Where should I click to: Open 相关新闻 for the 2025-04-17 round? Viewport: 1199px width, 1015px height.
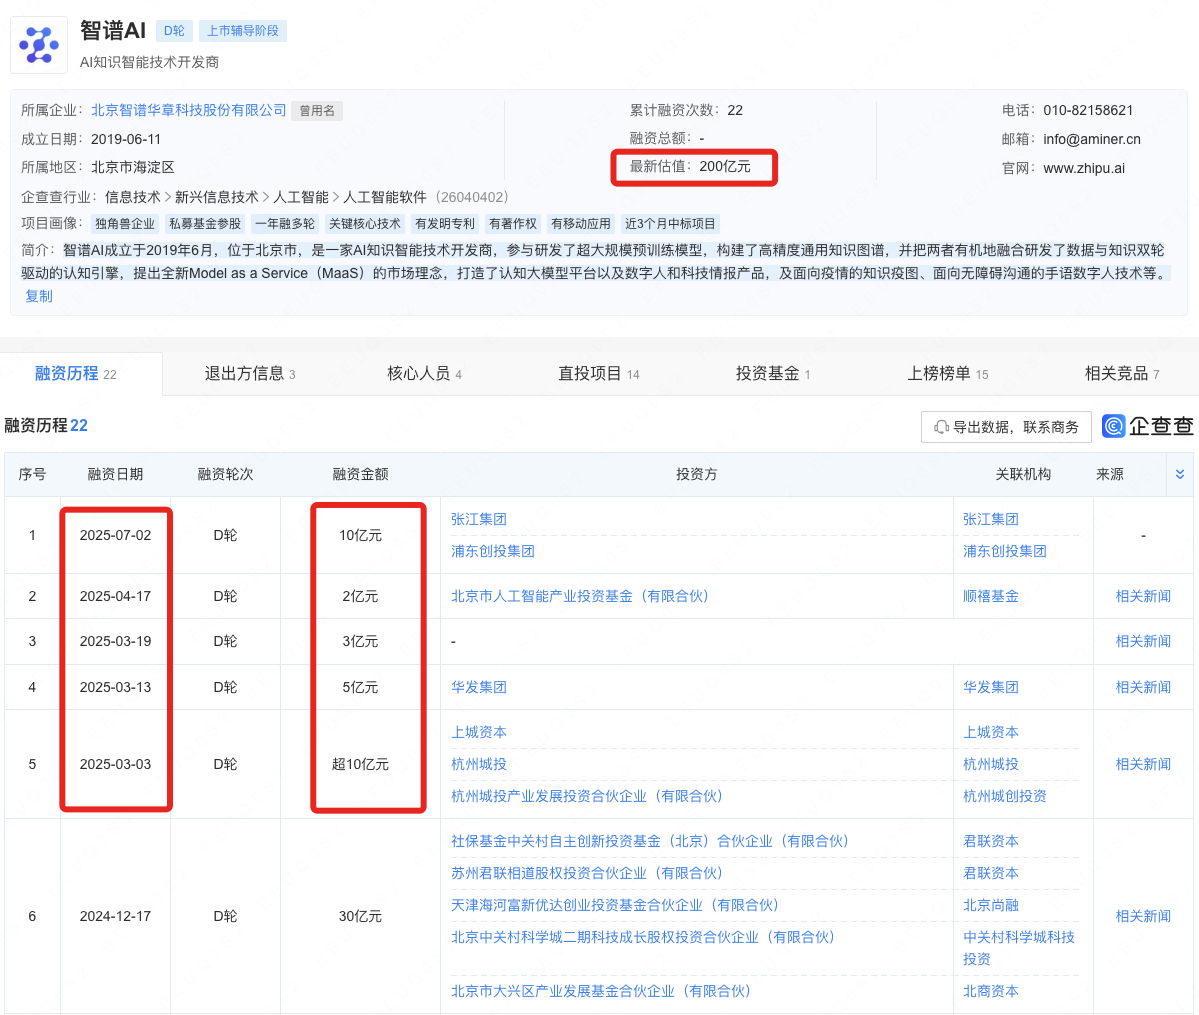[x=1141, y=595]
